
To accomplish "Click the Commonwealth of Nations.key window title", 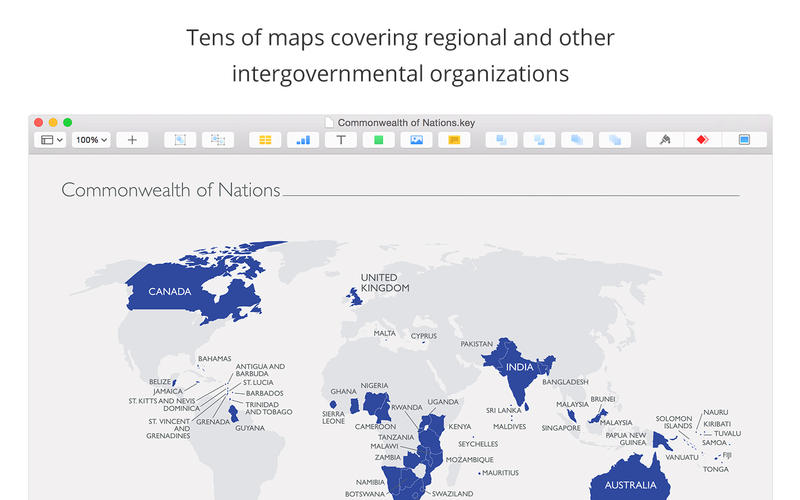I will (406, 122).
